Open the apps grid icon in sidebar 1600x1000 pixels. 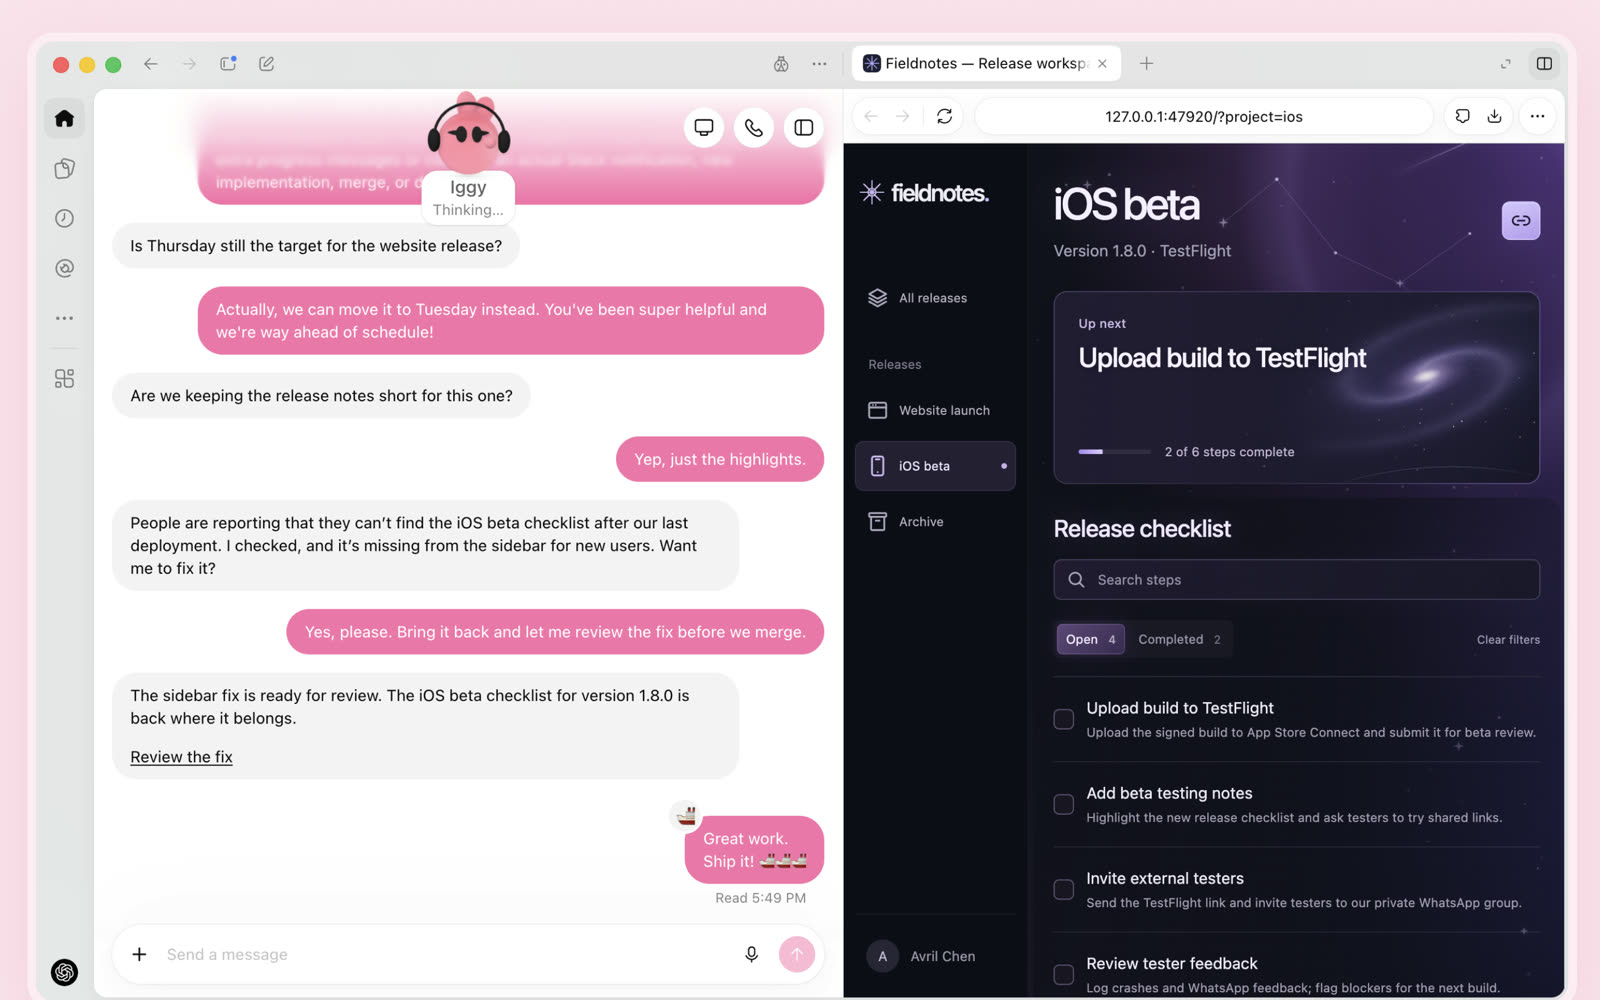pos(64,378)
